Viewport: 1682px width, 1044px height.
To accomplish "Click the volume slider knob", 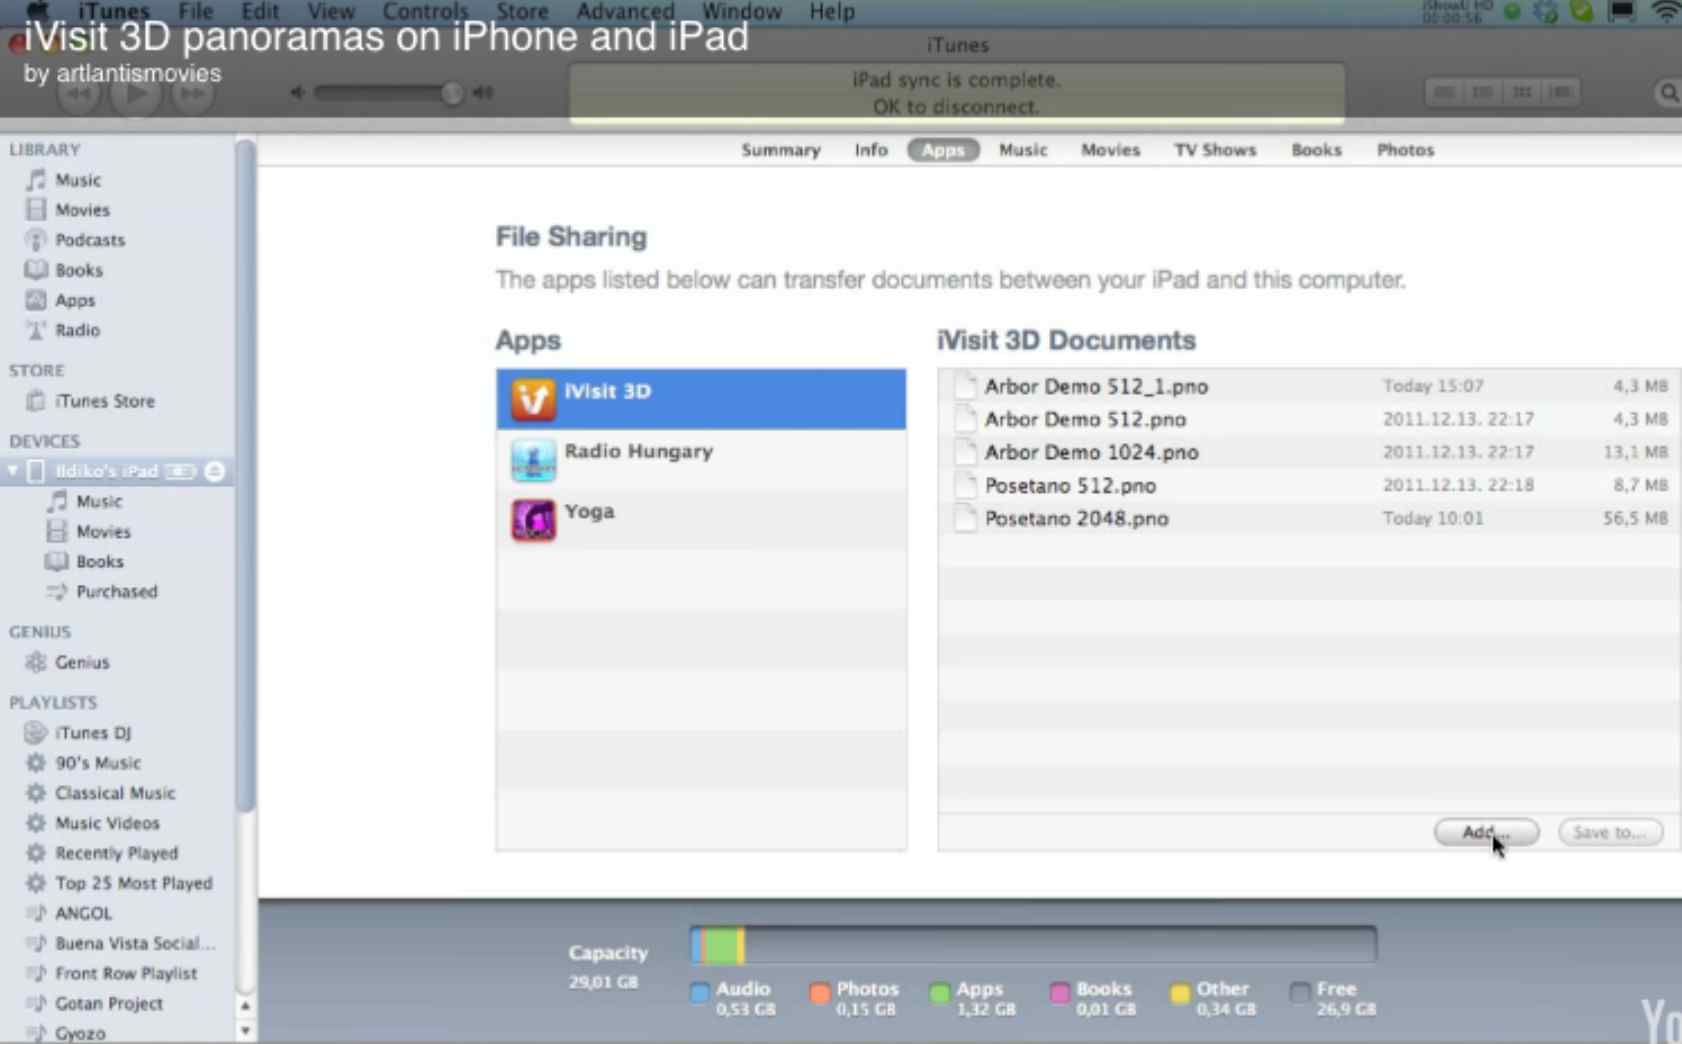I will coord(451,93).
